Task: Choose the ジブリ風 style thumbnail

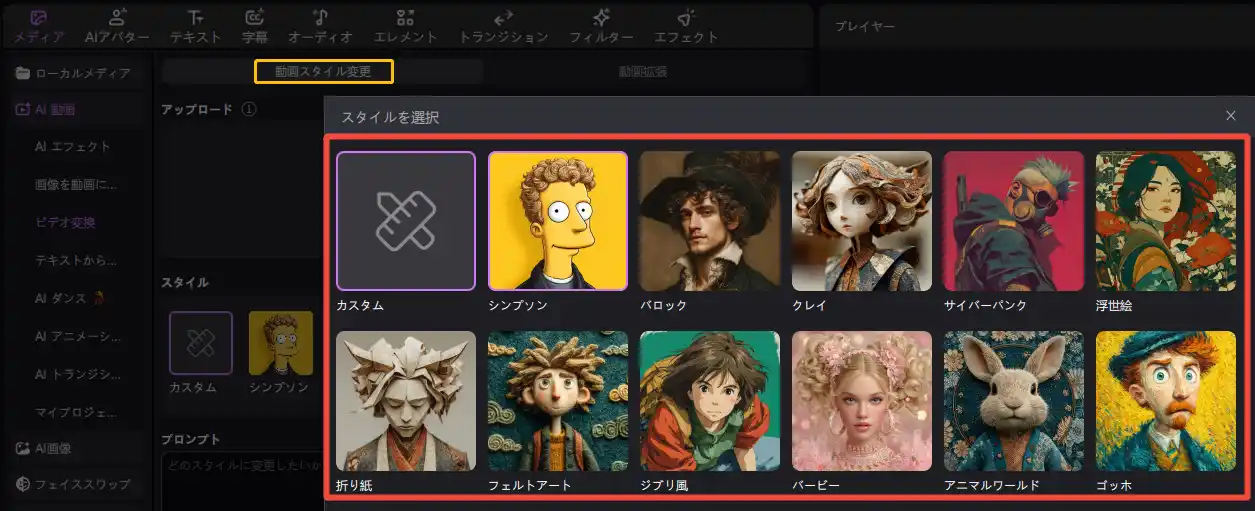Action: pos(710,401)
